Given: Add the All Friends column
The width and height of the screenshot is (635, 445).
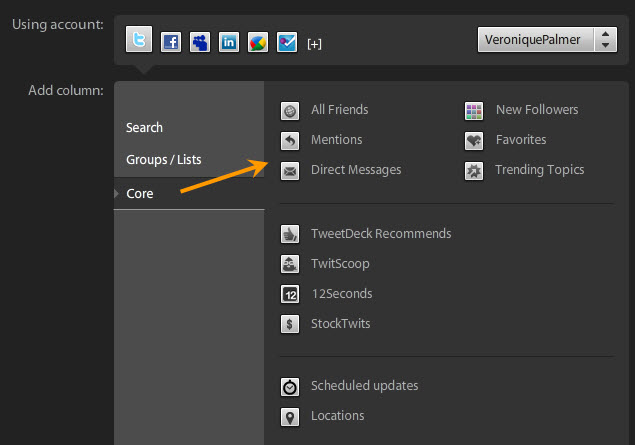Looking at the screenshot, I should coord(339,110).
